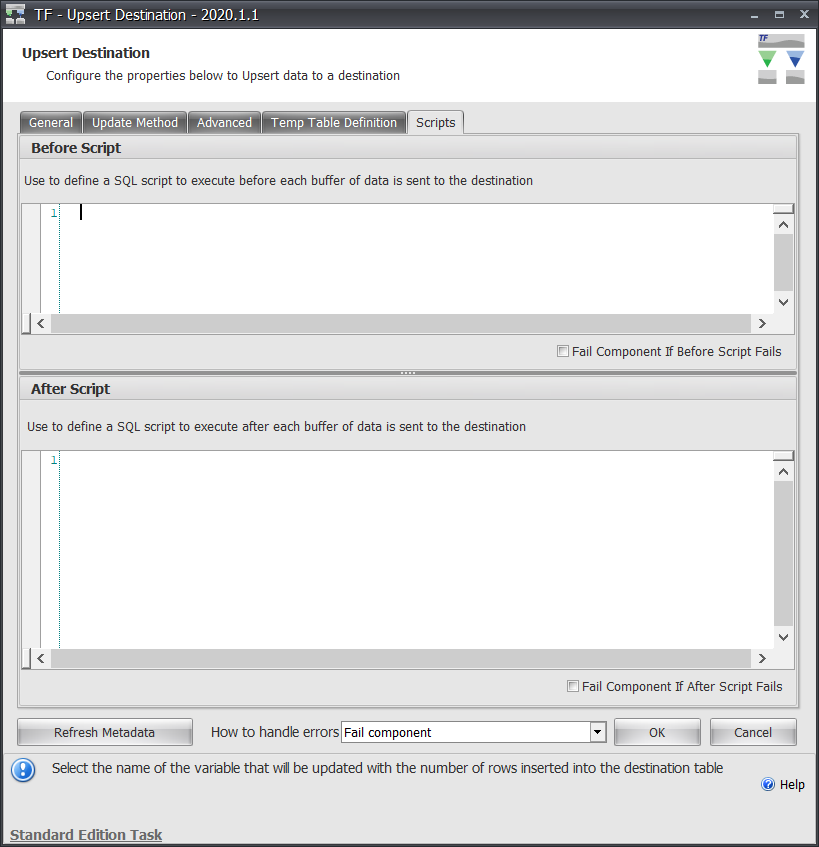Check Fail Component If After Script Fails
This screenshot has height=847, width=819.
coord(573,686)
